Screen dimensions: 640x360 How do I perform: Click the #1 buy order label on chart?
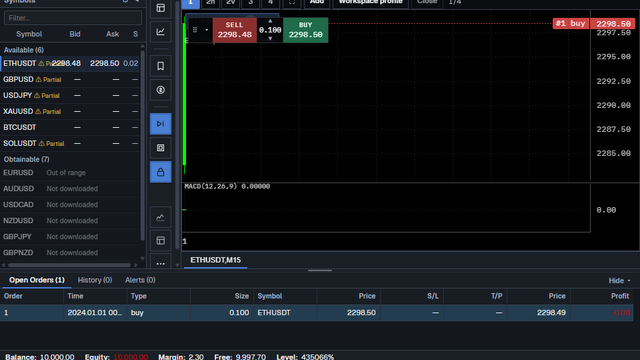[571, 24]
